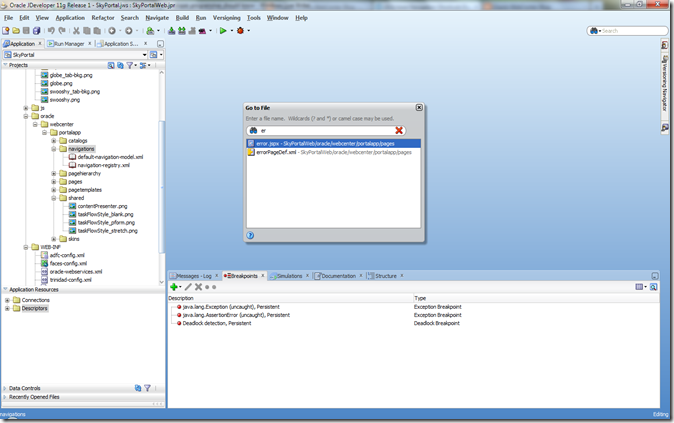Expand the skins folder node
This screenshot has width=674, height=423.
pos(54,239)
